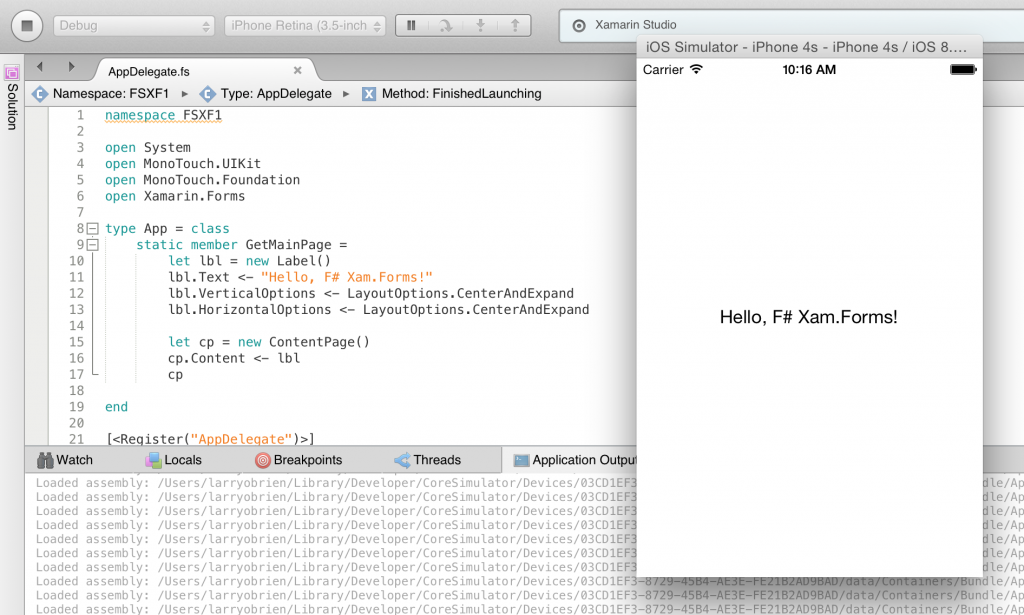1024x615 pixels.
Task: Step out of the current function
Action: click(x=515, y=25)
